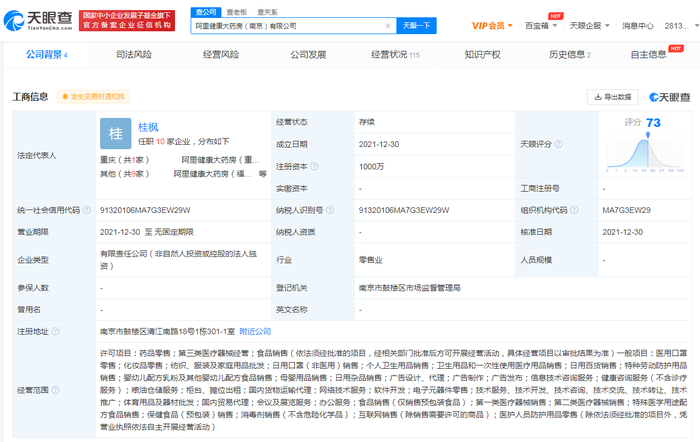The image size is (700, 442).
Task: Click the 附近公司 nearby companies link
Action: 255,331
